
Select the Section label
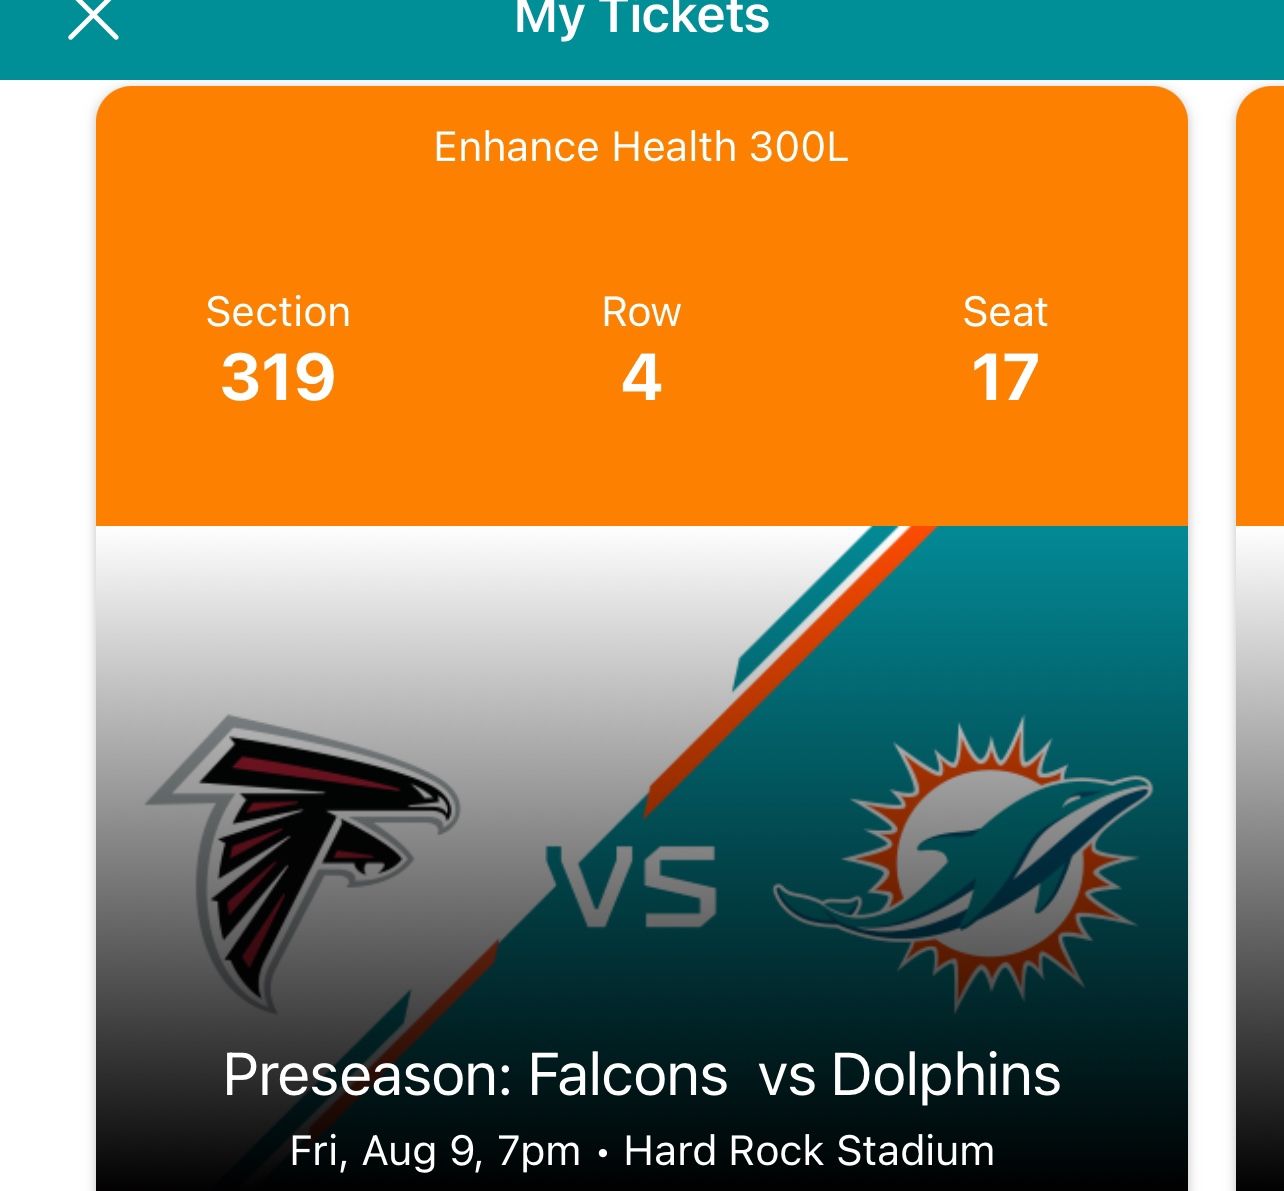point(278,312)
